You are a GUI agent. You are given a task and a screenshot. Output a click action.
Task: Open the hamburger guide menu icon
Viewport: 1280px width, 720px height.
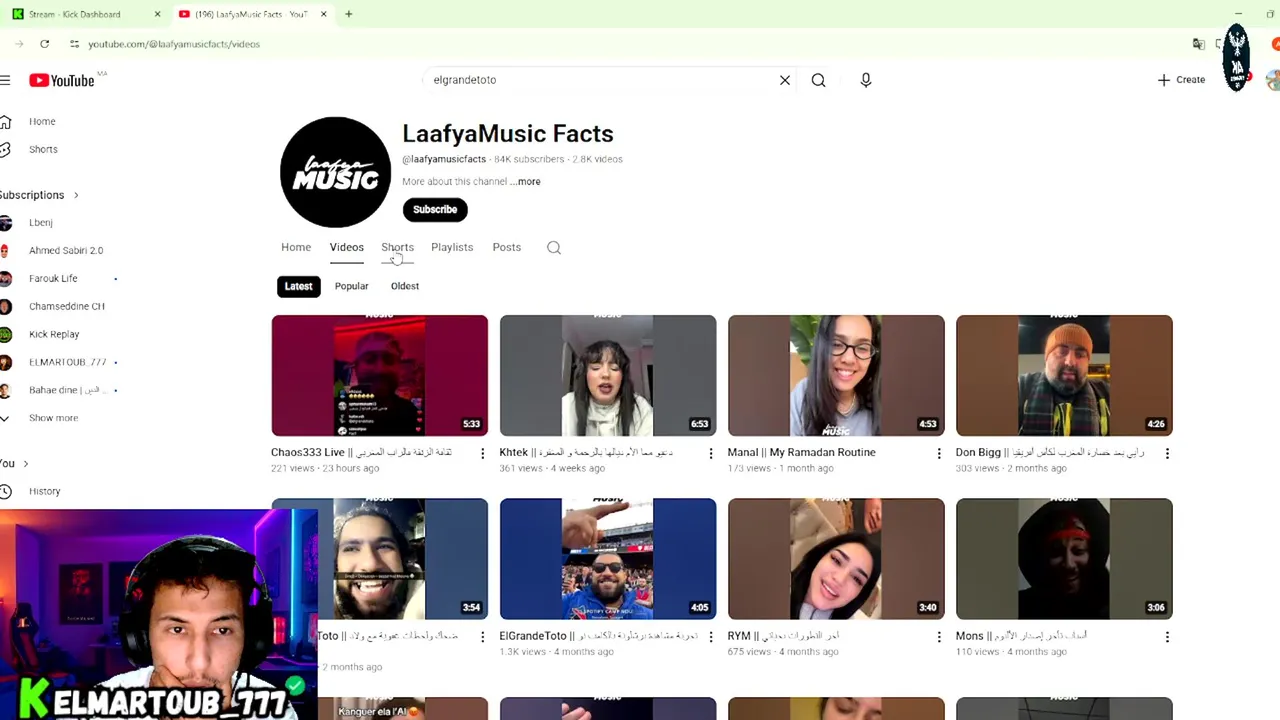coord(5,80)
